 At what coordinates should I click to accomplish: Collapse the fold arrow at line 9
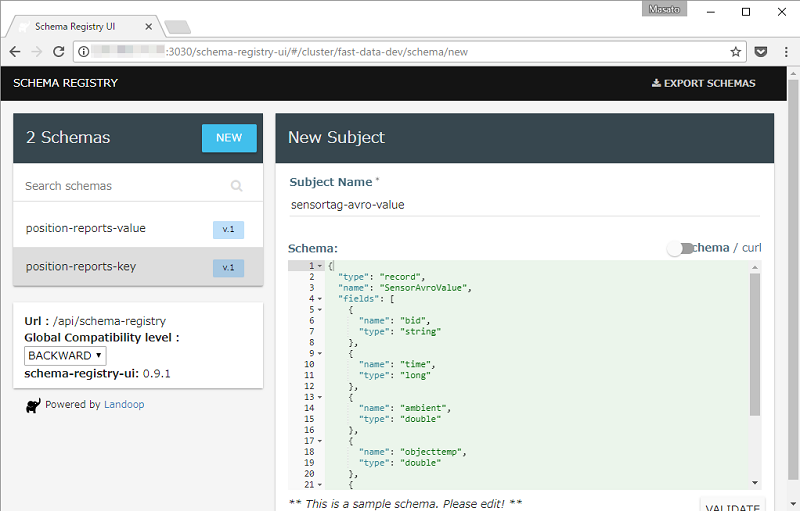tap(320, 353)
